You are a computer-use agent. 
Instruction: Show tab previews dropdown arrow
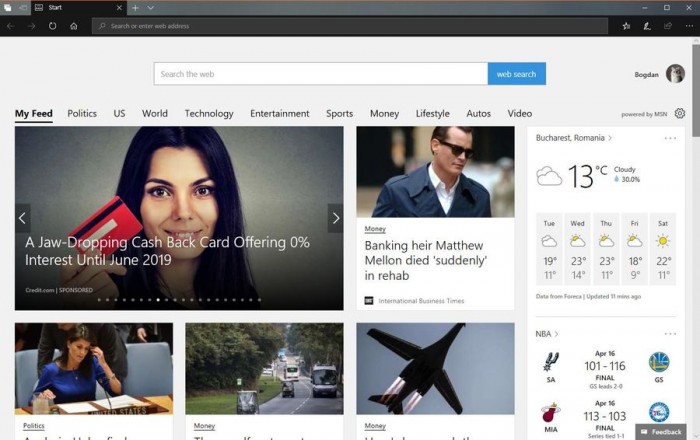[150, 8]
